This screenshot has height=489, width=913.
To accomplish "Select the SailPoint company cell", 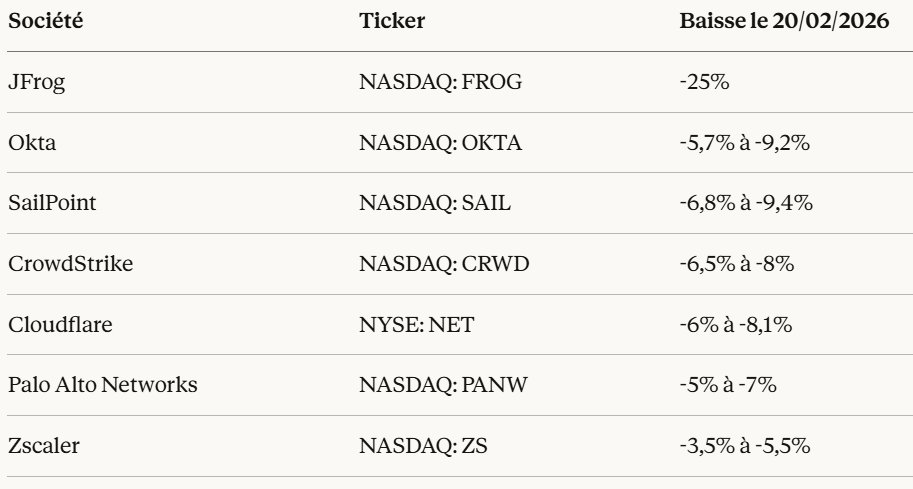I will pos(52,203).
